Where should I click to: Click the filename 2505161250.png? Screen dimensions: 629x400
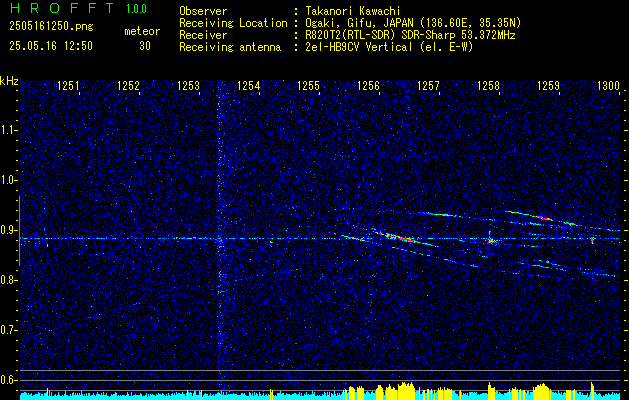[x=51, y=26]
